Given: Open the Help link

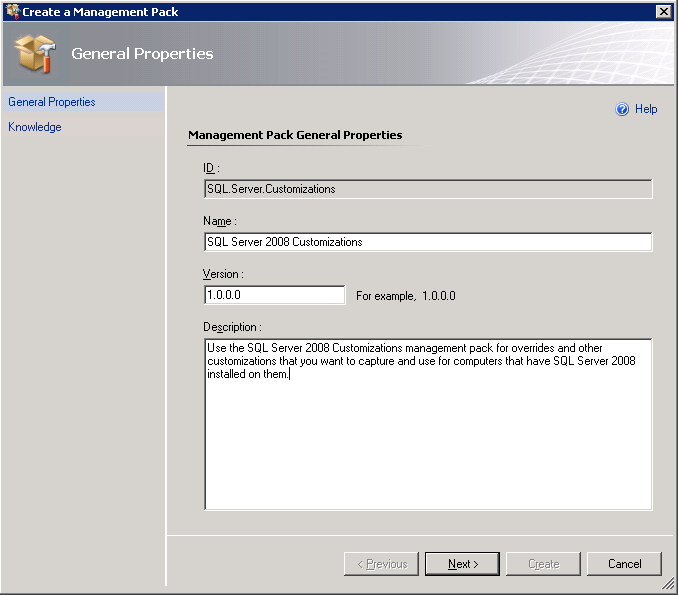Looking at the screenshot, I should click(646, 109).
